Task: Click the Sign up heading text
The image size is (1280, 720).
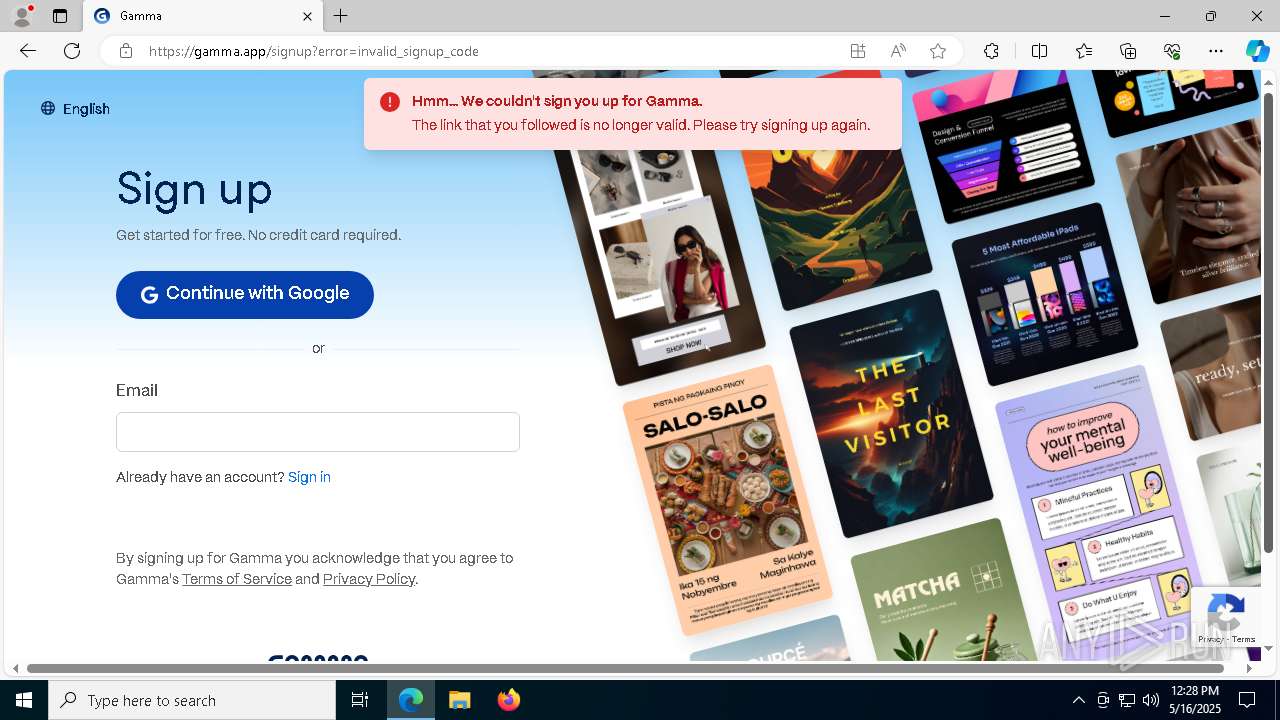Action: pyautogui.click(x=194, y=190)
